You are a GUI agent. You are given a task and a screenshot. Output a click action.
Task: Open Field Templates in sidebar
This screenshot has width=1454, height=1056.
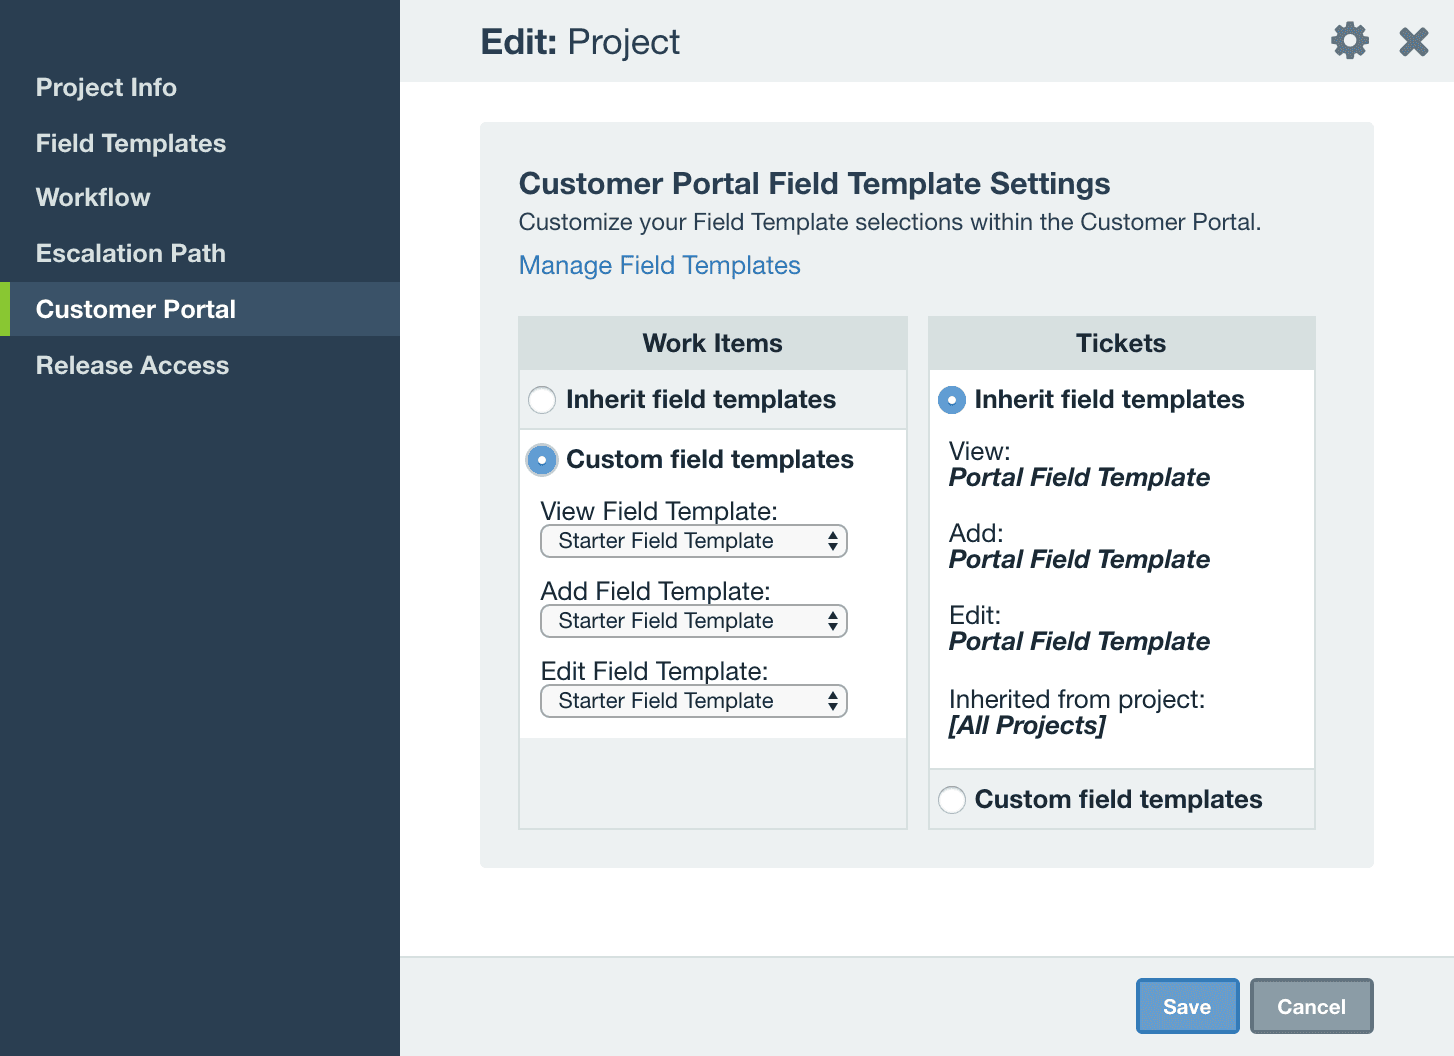pos(131,143)
